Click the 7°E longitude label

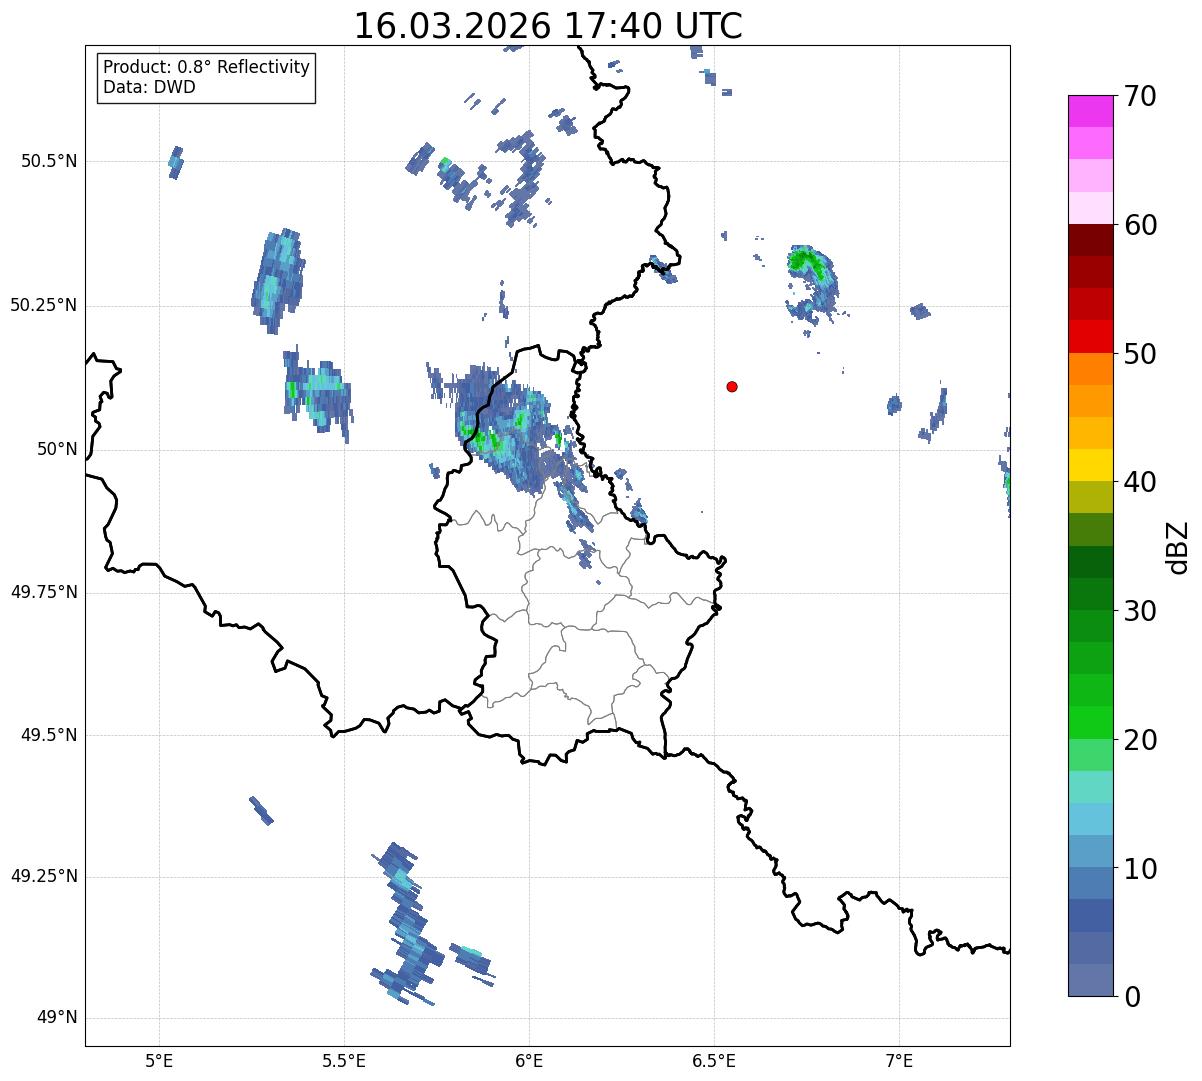click(899, 1060)
